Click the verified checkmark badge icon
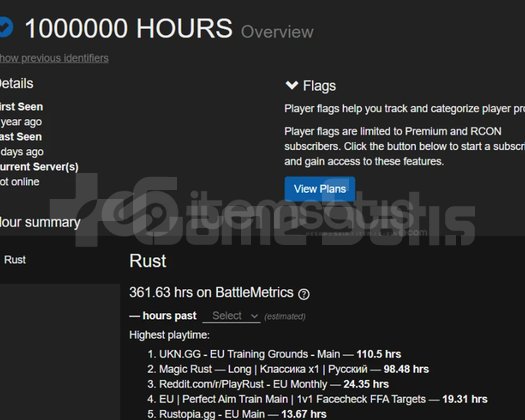525x420 pixels. pos(6,27)
